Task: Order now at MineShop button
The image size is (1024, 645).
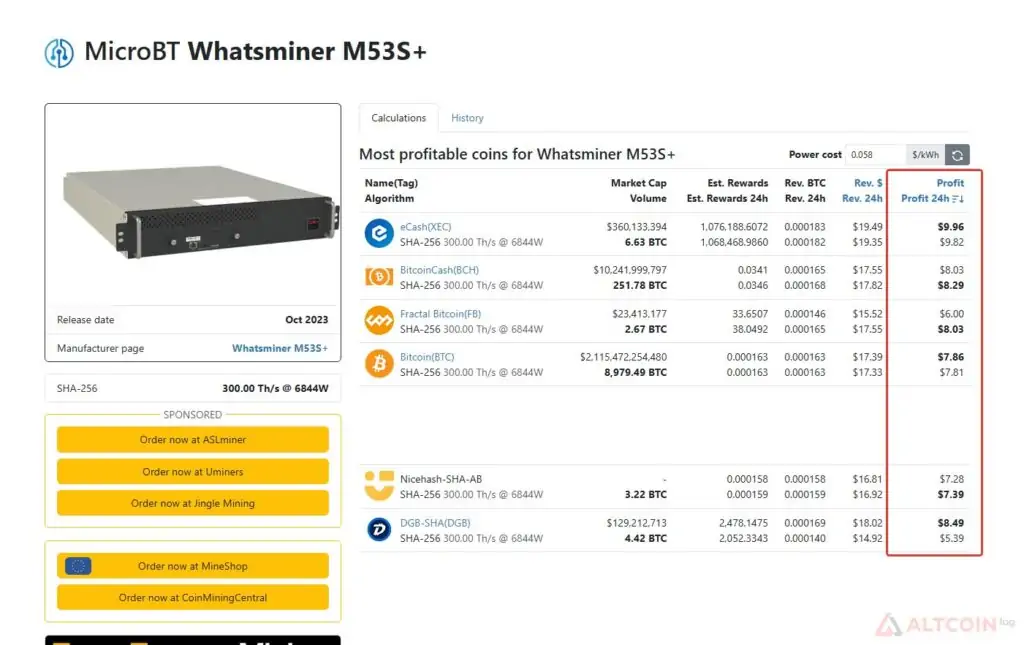Action: click(x=193, y=566)
